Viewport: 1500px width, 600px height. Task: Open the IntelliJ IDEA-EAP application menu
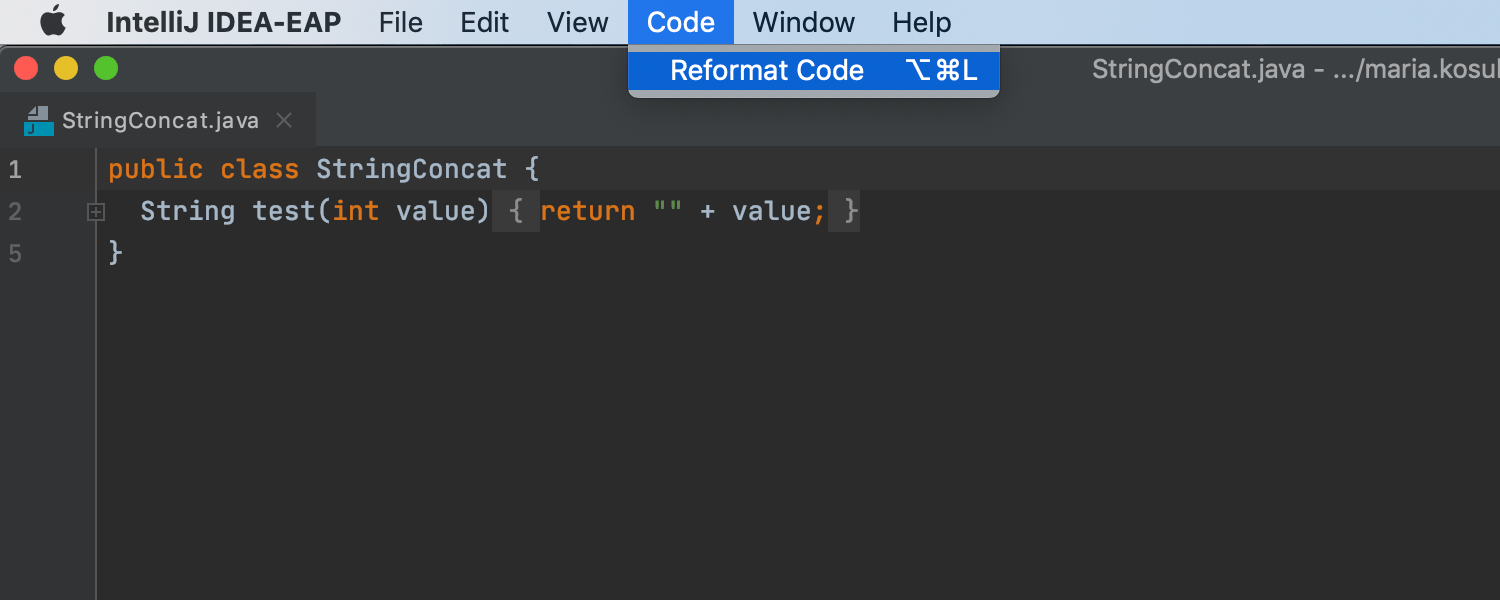pos(224,22)
